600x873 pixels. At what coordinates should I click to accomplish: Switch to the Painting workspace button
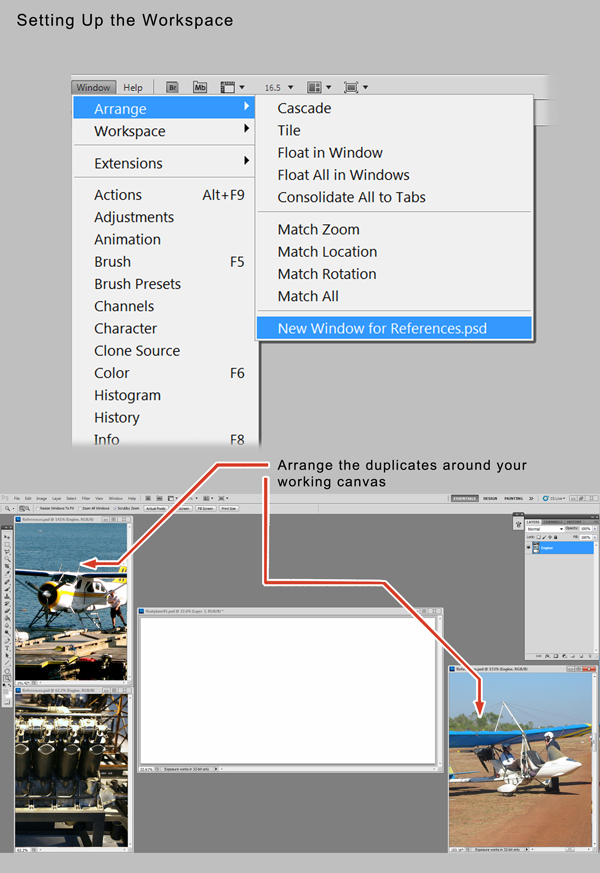513,498
